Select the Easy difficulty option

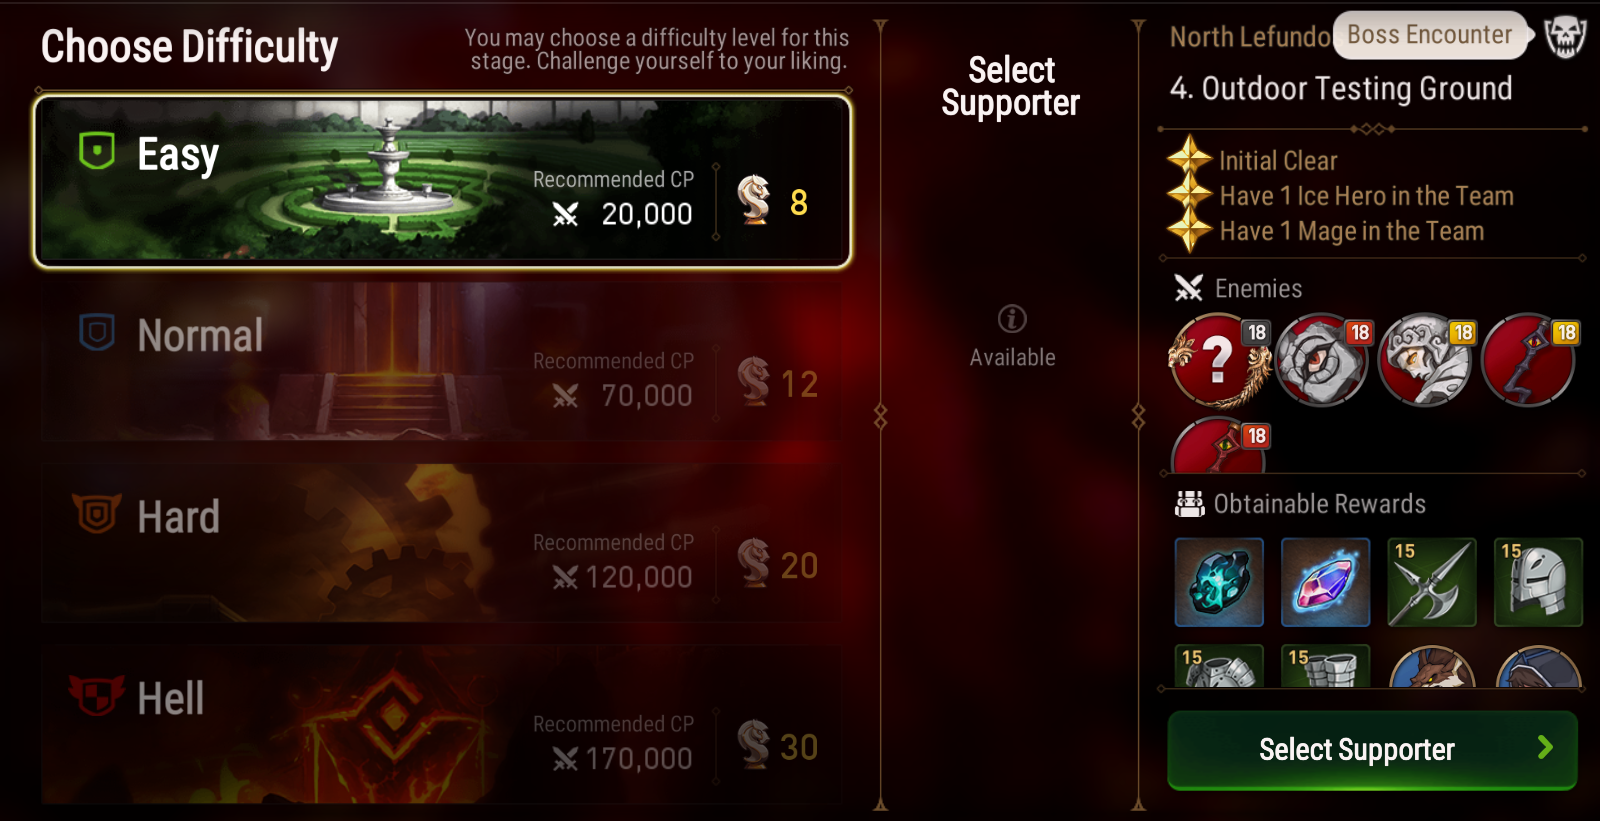pyautogui.click(x=442, y=182)
